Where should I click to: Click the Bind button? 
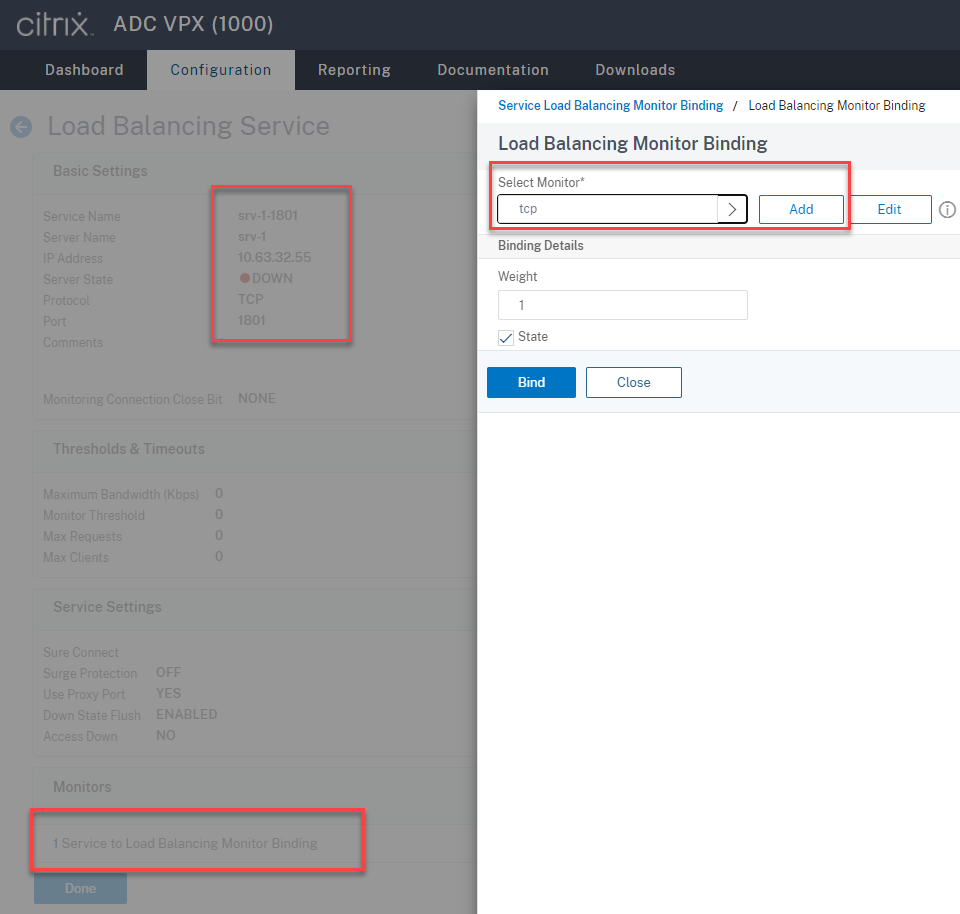tap(531, 382)
